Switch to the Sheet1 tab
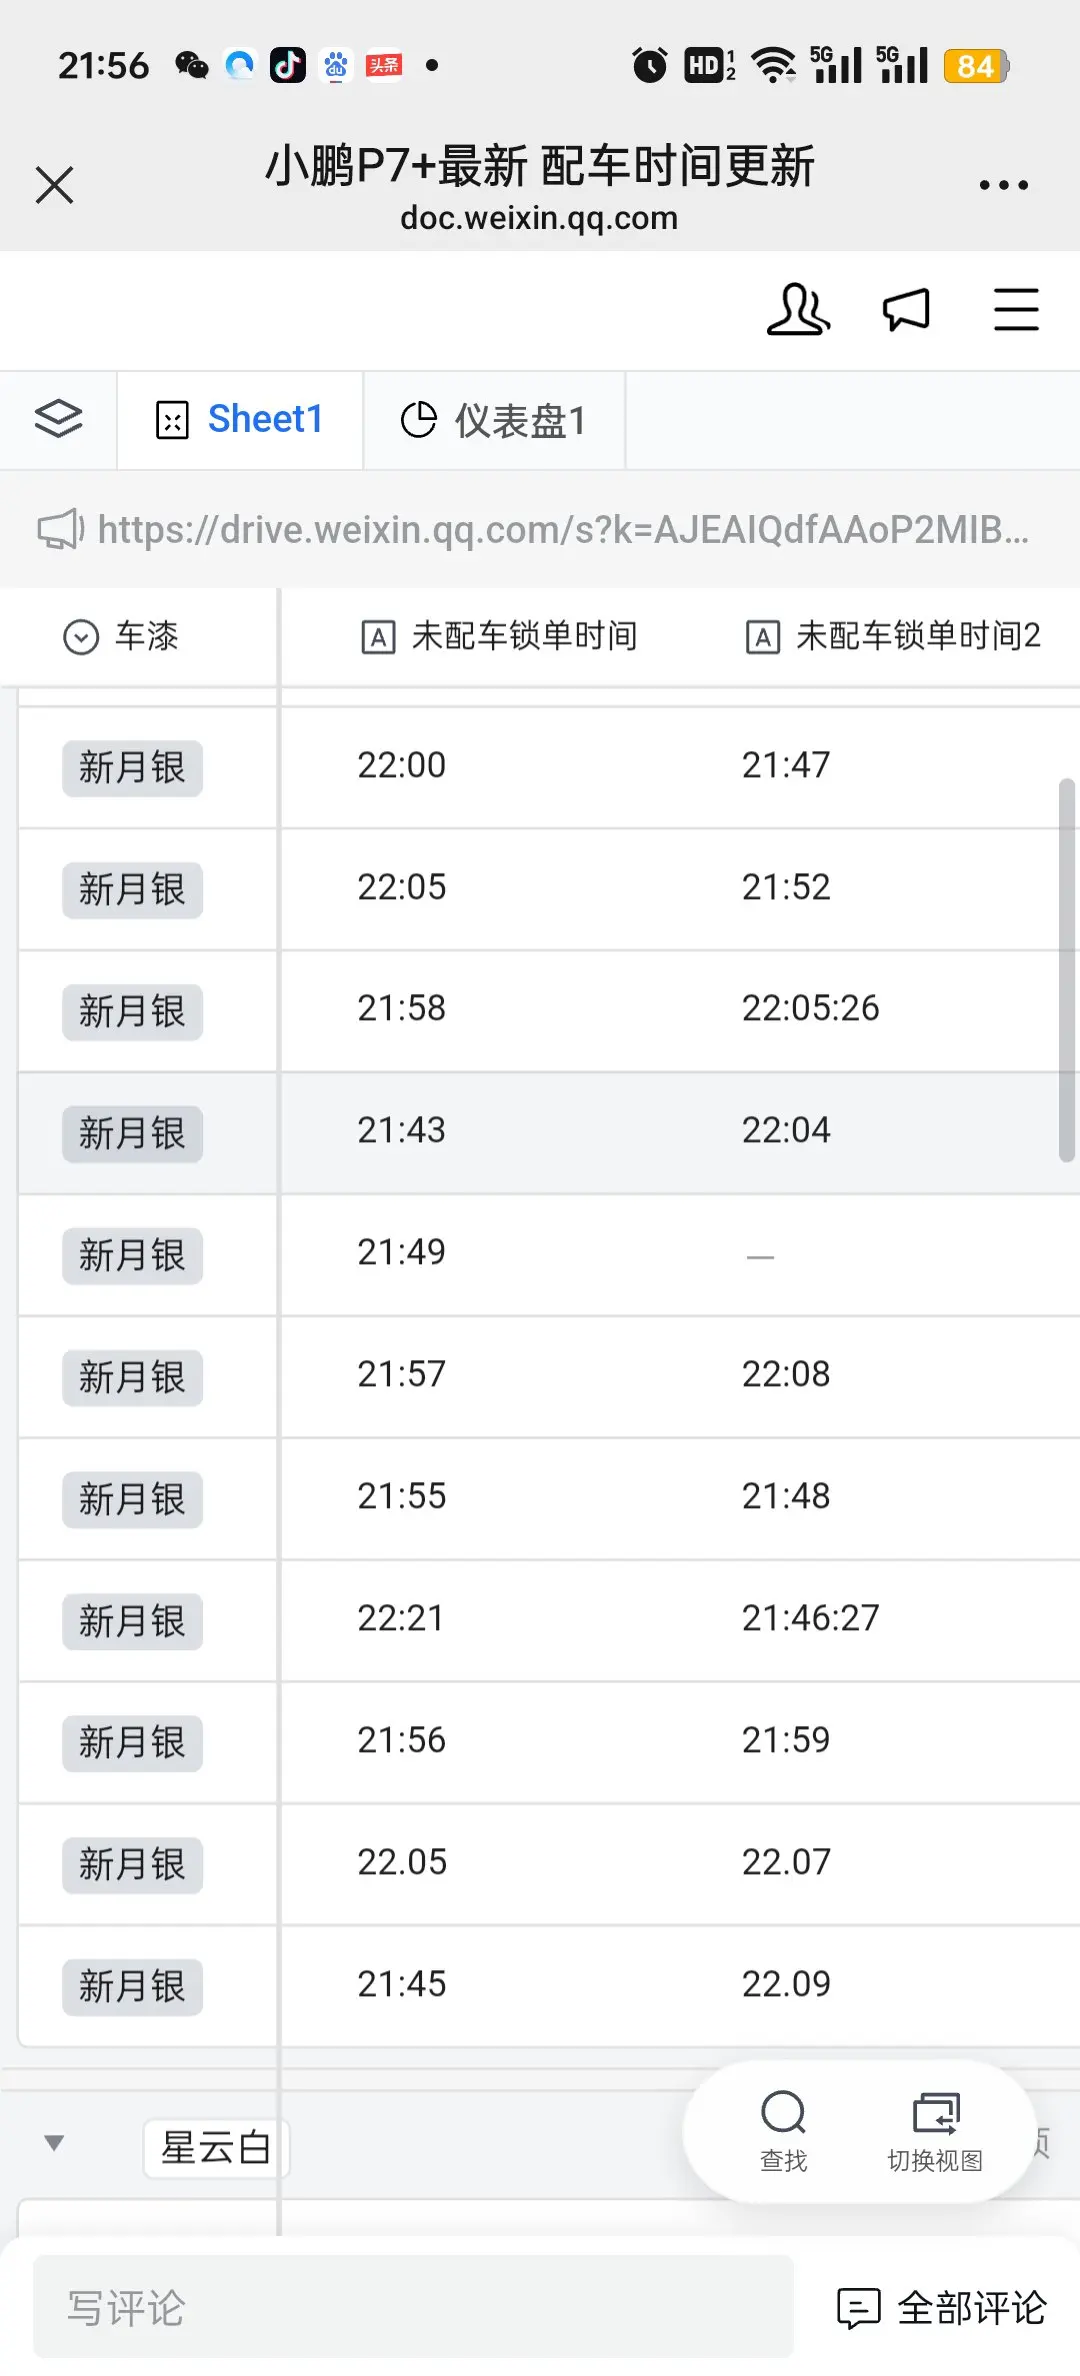 (x=240, y=420)
